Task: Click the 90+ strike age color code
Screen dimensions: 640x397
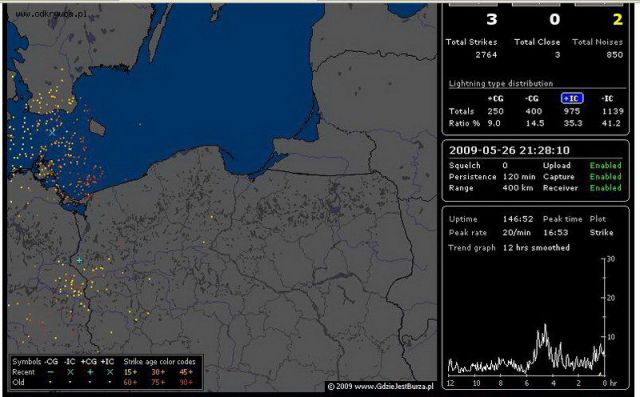Action: [185, 382]
